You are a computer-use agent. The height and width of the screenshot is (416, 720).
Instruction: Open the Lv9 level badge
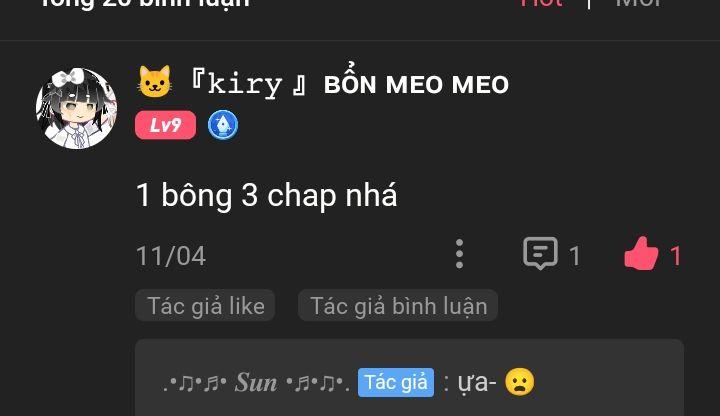click(x=165, y=125)
